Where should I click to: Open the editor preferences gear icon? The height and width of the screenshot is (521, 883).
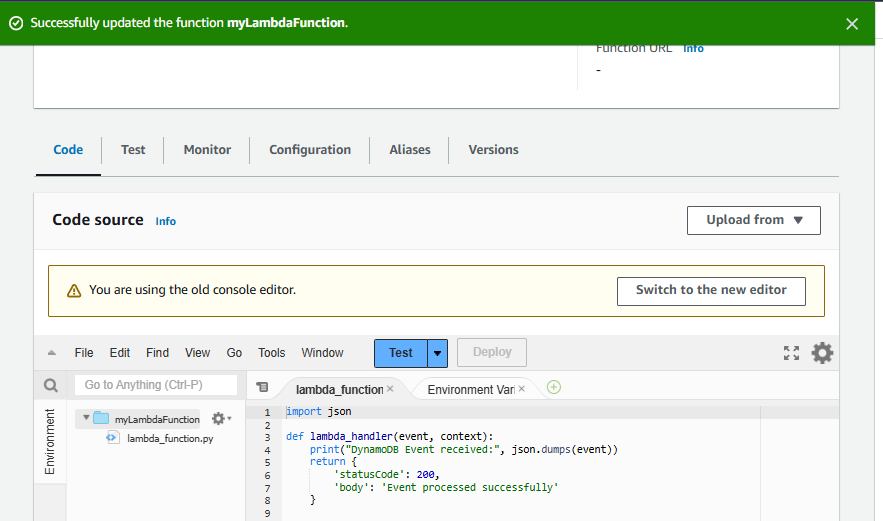[x=822, y=353]
